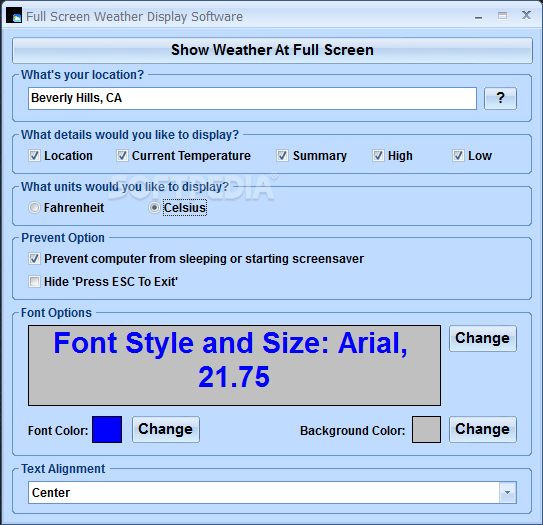Click the gray Background Color swatch
543x525 pixels.
(426, 429)
